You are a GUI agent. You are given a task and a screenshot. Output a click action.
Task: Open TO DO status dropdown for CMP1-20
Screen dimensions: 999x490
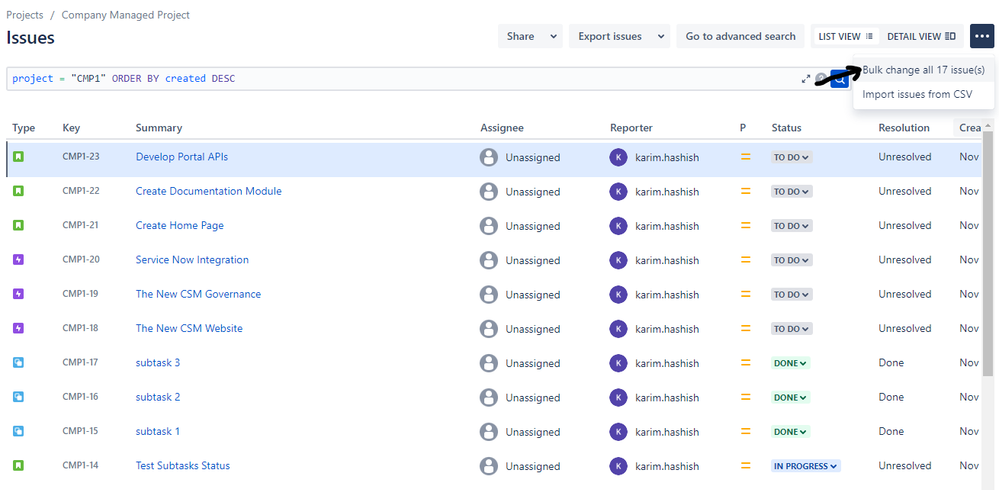click(791, 261)
